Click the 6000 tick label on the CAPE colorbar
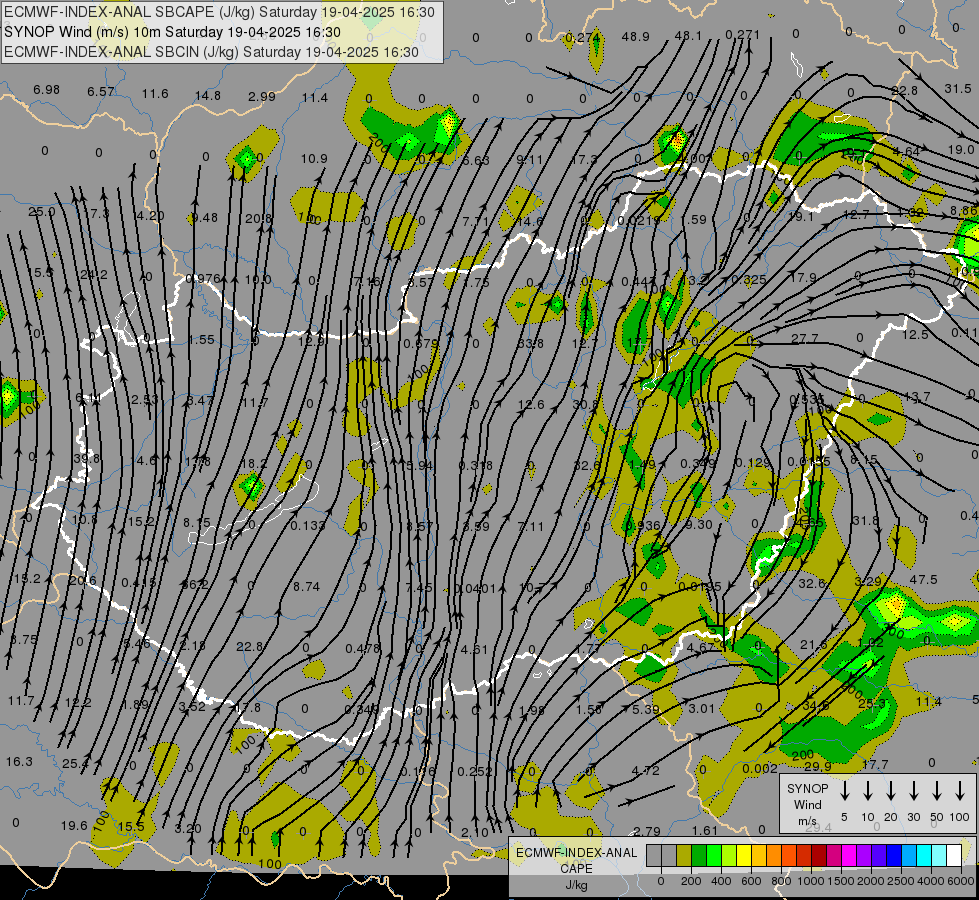This screenshot has width=979, height=900. 962,881
